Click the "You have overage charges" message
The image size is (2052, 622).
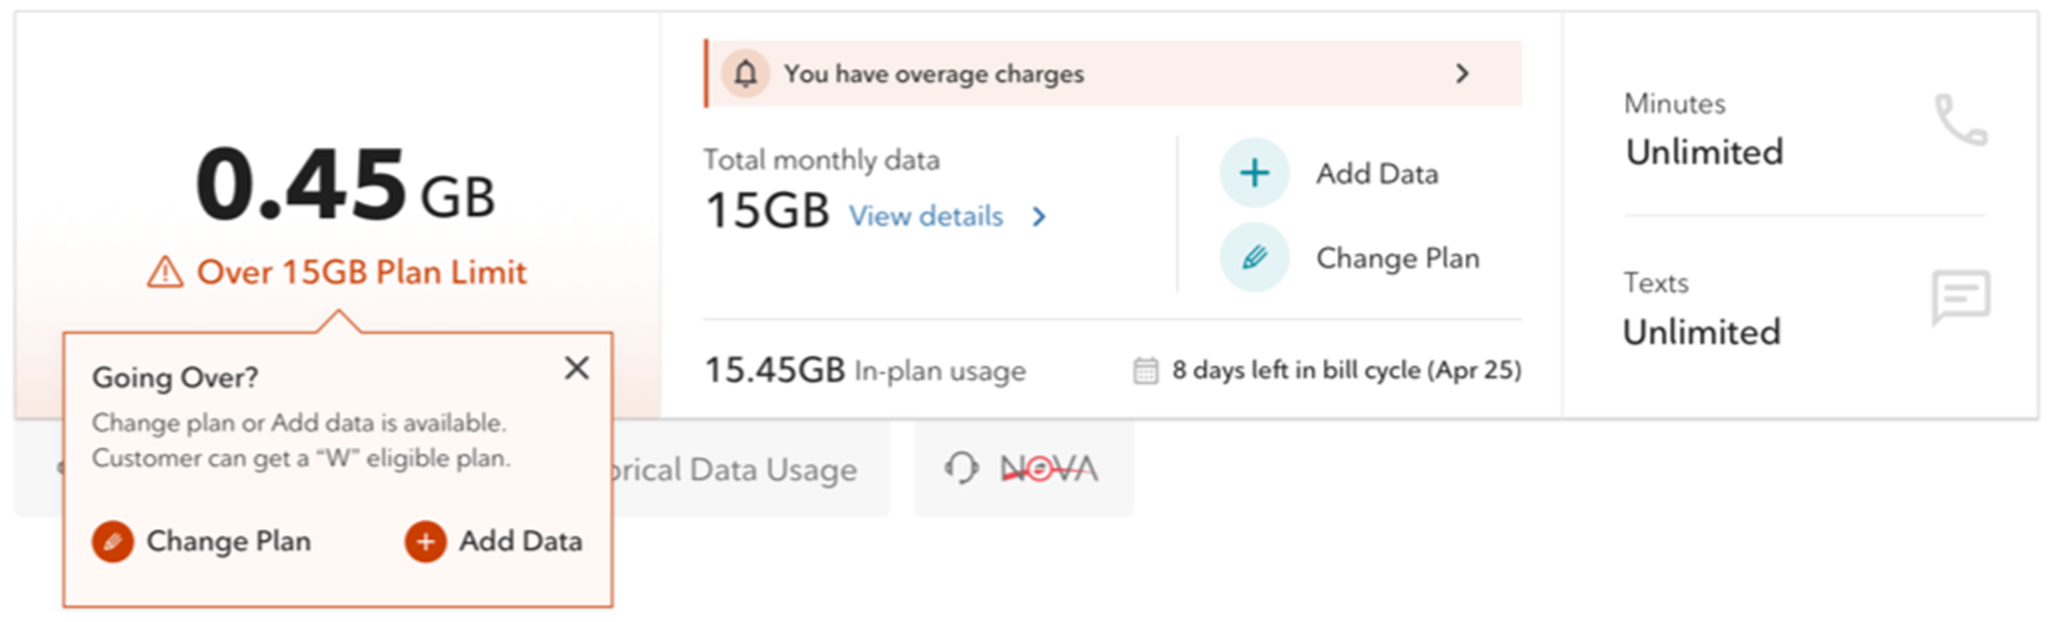tap(933, 74)
